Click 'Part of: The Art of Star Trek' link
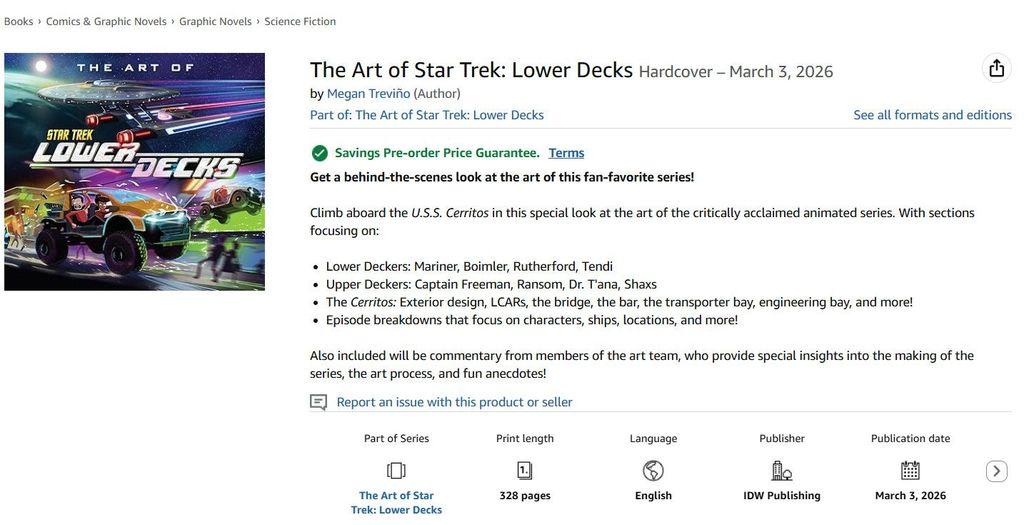The image size is (1024, 525). [426, 115]
